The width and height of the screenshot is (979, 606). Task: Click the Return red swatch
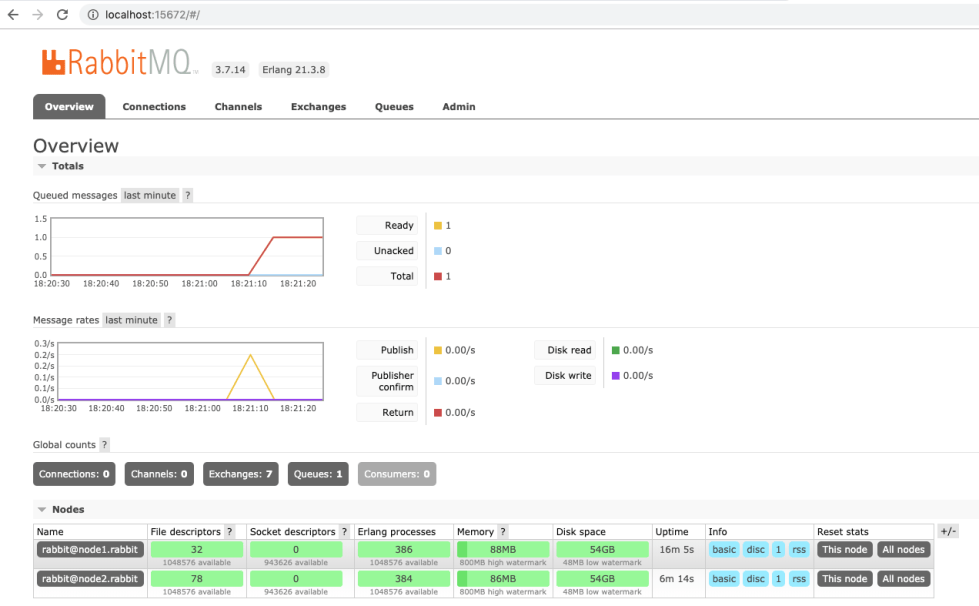click(x=438, y=413)
